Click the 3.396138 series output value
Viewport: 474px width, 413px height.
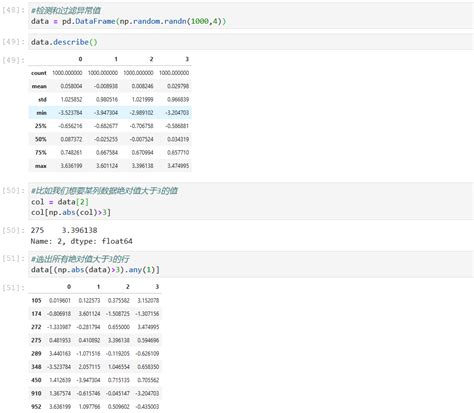[80, 230]
